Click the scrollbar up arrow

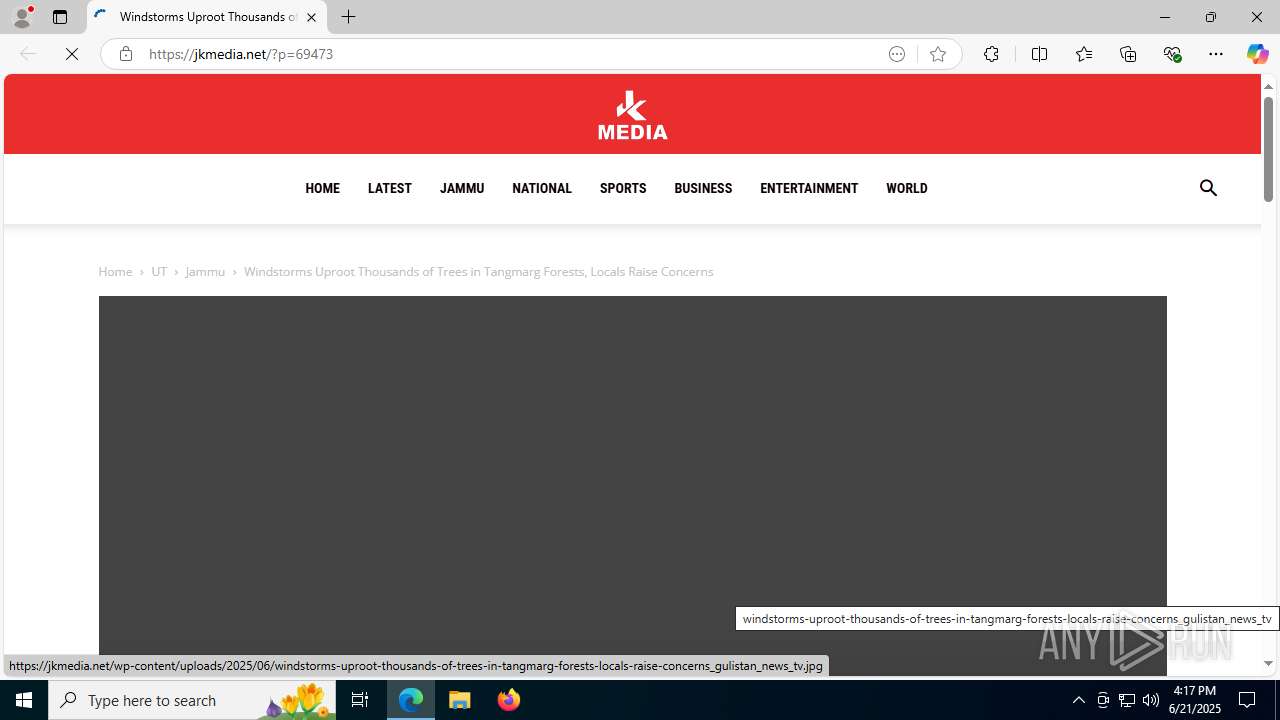pos(1268,86)
